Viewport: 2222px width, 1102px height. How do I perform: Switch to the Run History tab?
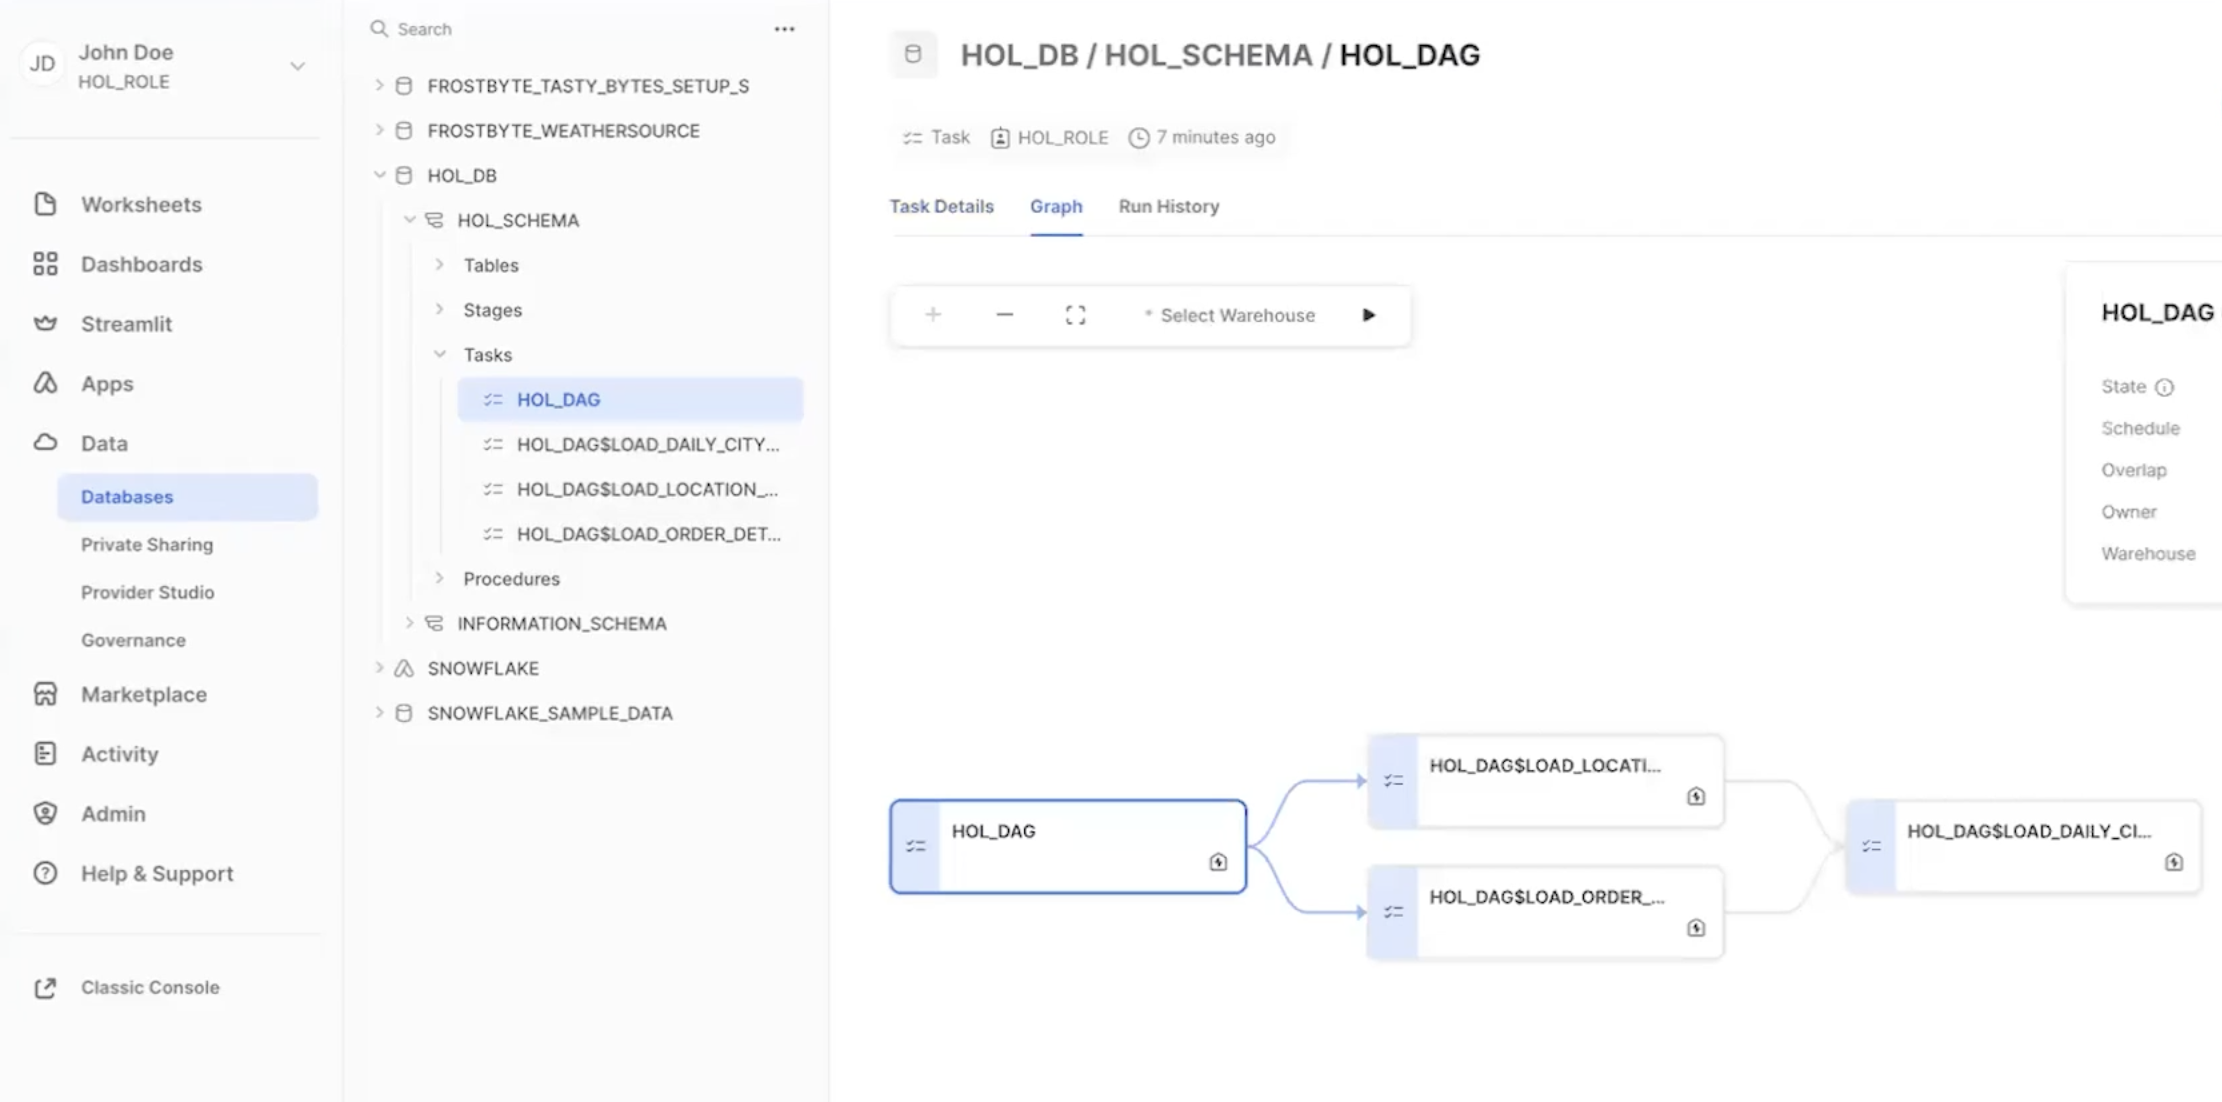[1168, 206]
